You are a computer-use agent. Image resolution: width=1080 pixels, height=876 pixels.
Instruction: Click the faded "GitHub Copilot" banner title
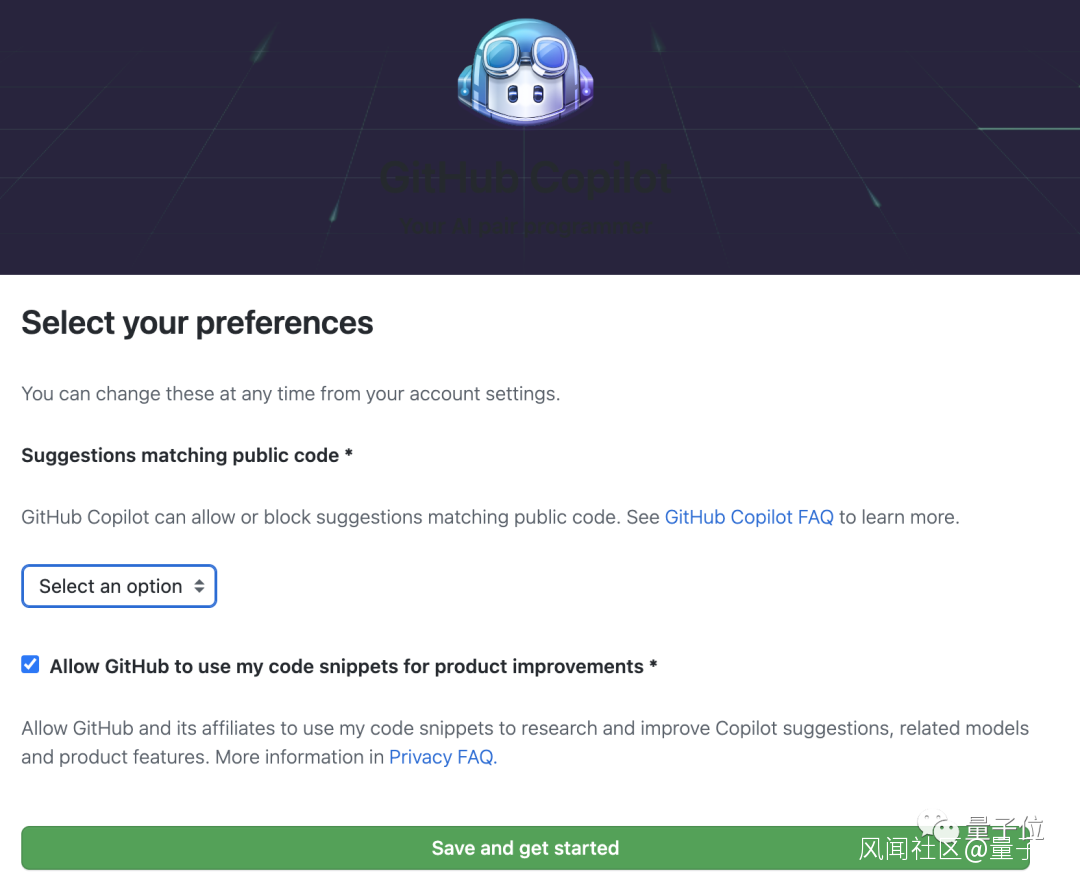526,179
